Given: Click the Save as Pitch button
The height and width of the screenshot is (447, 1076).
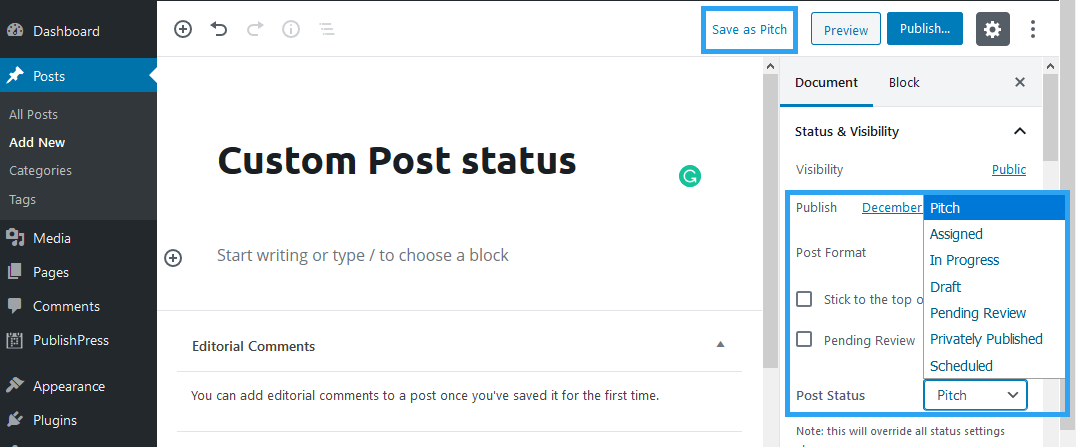Looking at the screenshot, I should 749,30.
